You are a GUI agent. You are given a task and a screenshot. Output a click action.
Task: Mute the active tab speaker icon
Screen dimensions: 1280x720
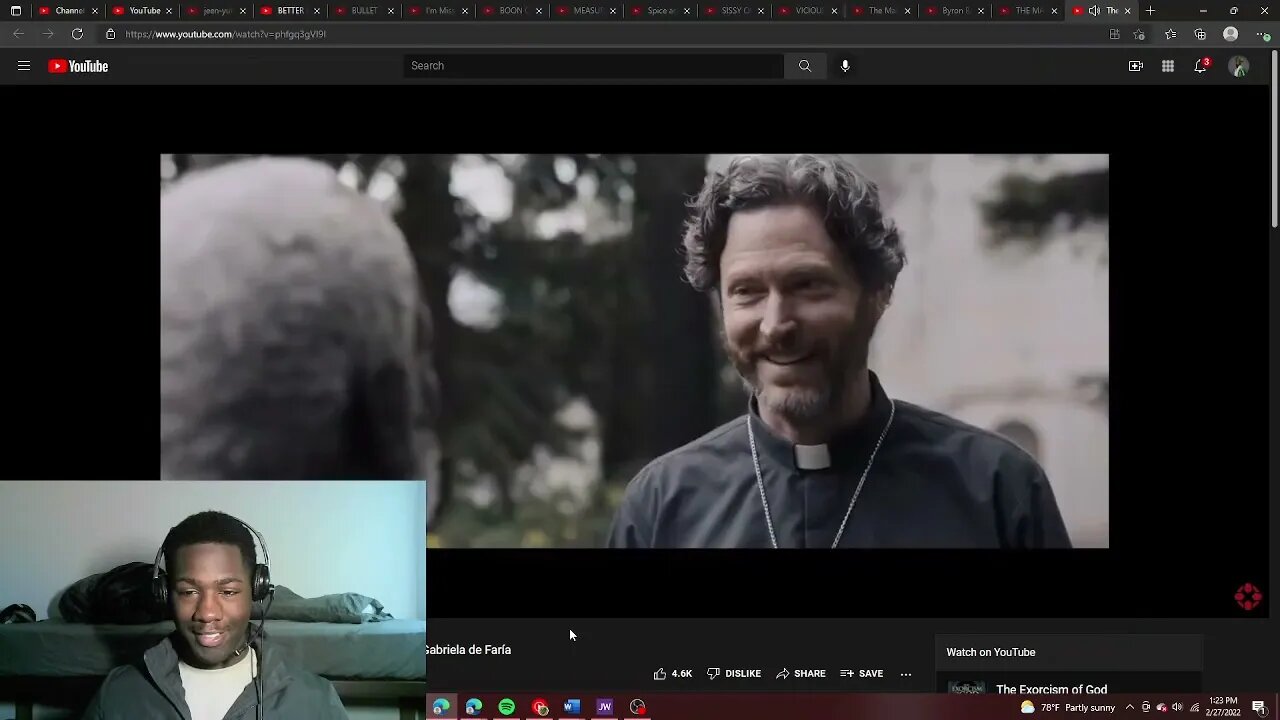pos(1094,11)
